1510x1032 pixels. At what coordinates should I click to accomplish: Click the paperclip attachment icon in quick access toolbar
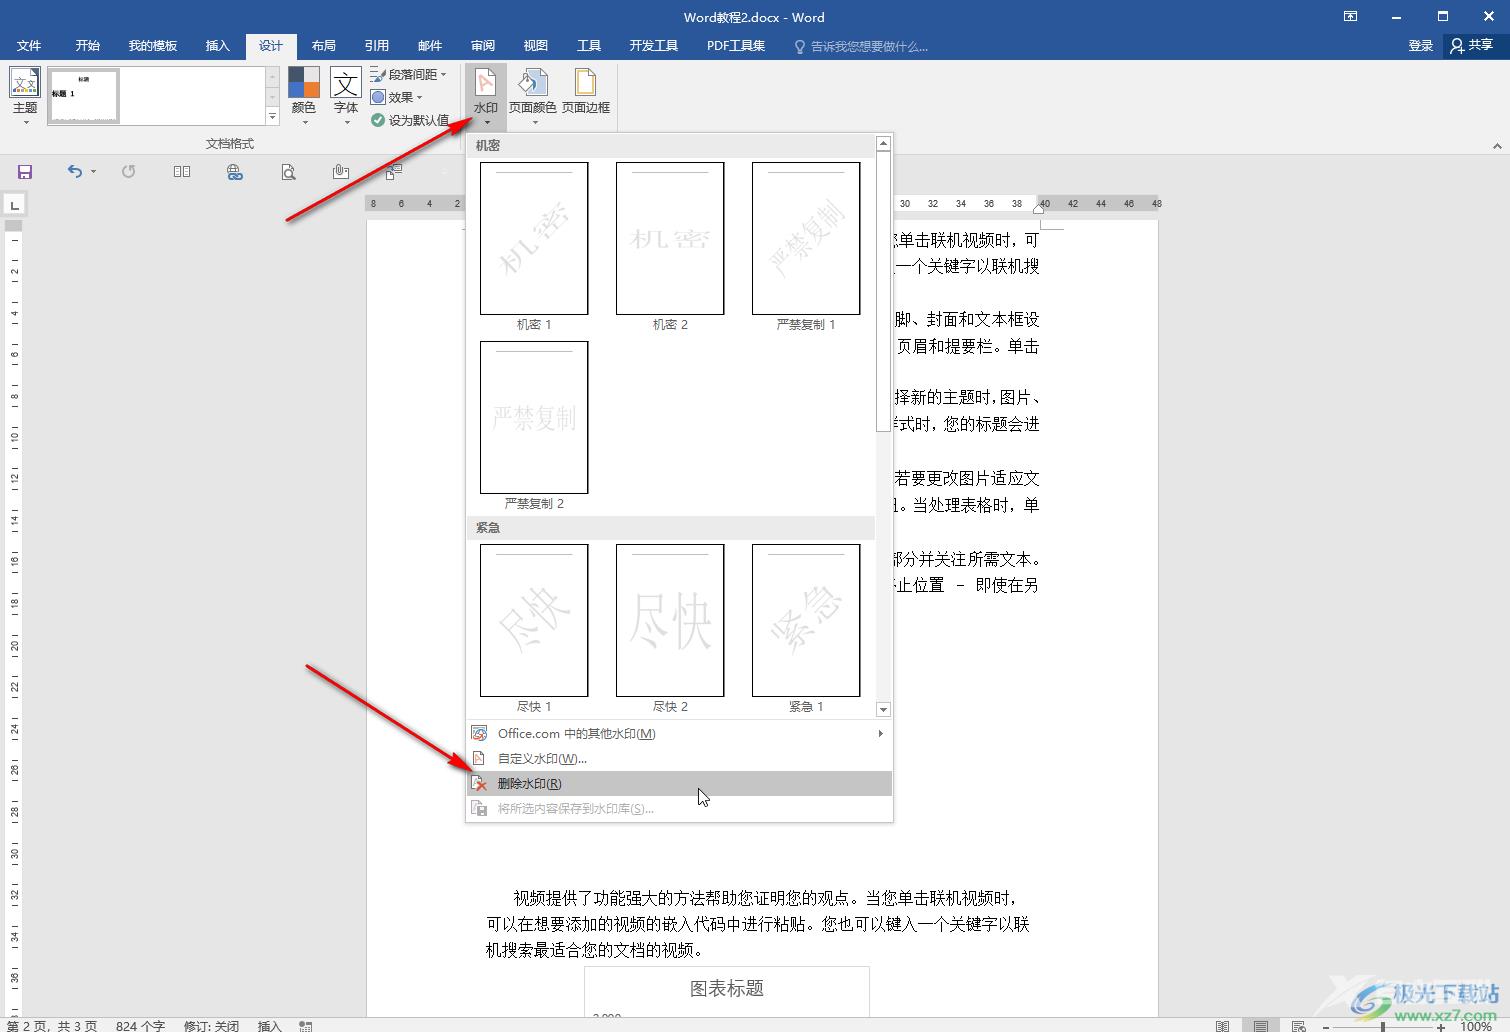341,172
